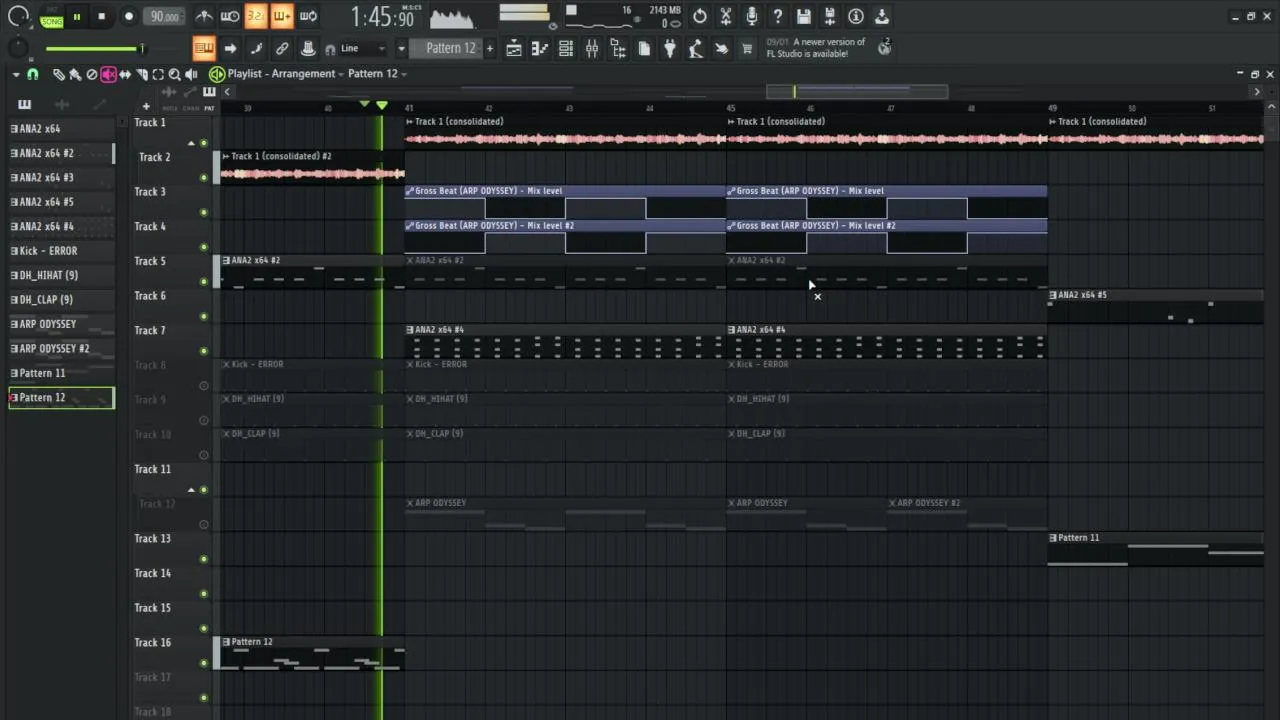Select the Slice tool in Playlist

pyautogui.click(x=142, y=74)
